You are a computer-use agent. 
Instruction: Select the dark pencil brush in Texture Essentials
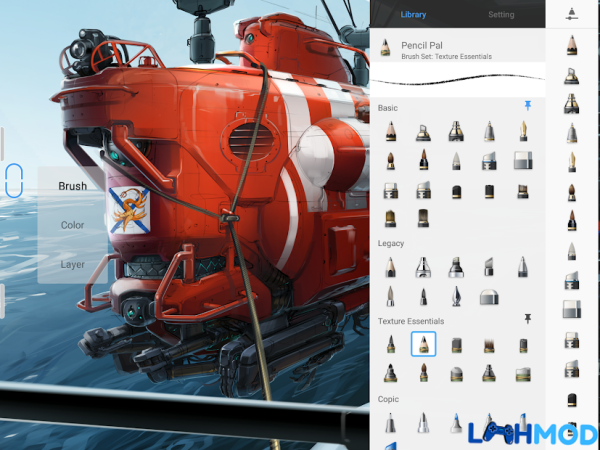(x=391, y=344)
